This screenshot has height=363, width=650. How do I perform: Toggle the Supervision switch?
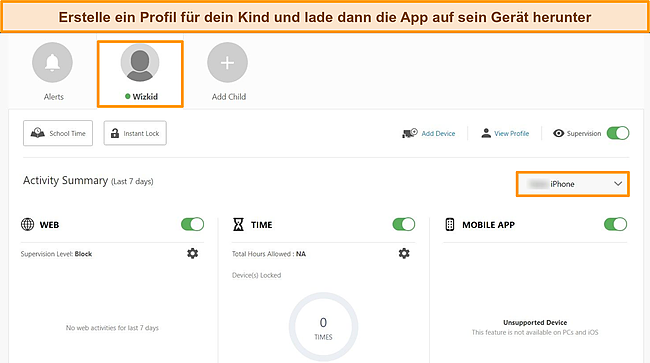[618, 133]
